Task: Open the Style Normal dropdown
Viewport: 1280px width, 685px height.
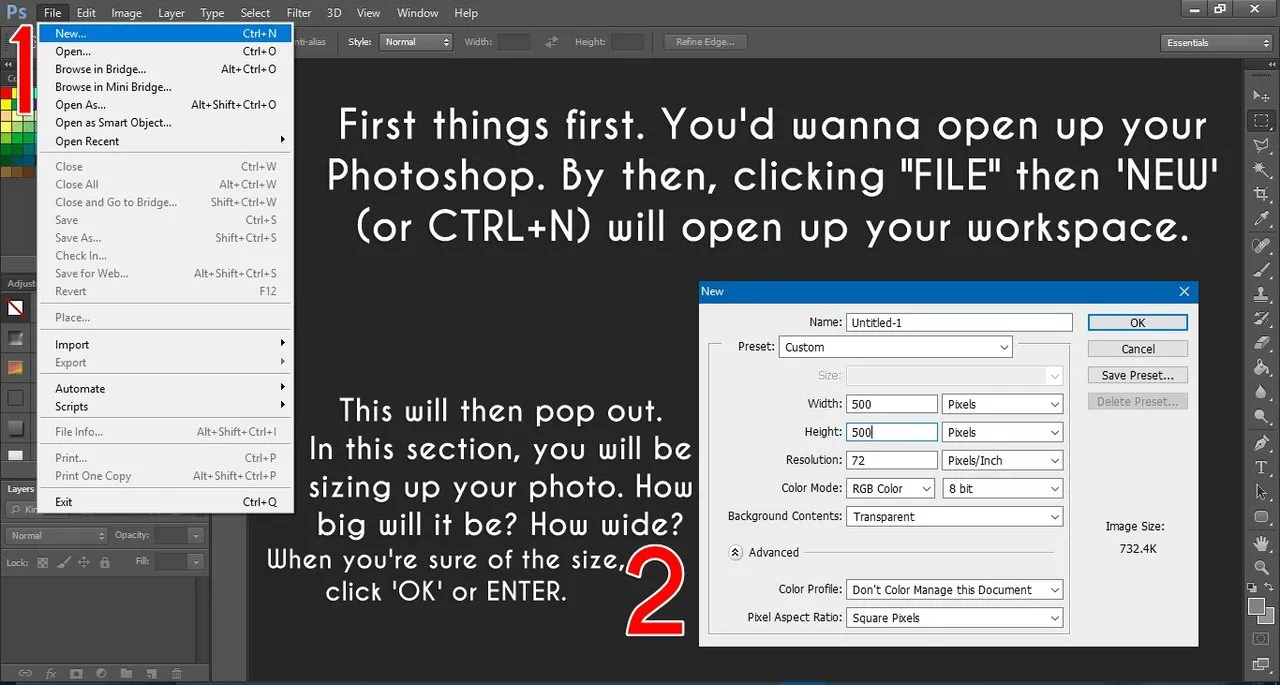Action: click(416, 42)
